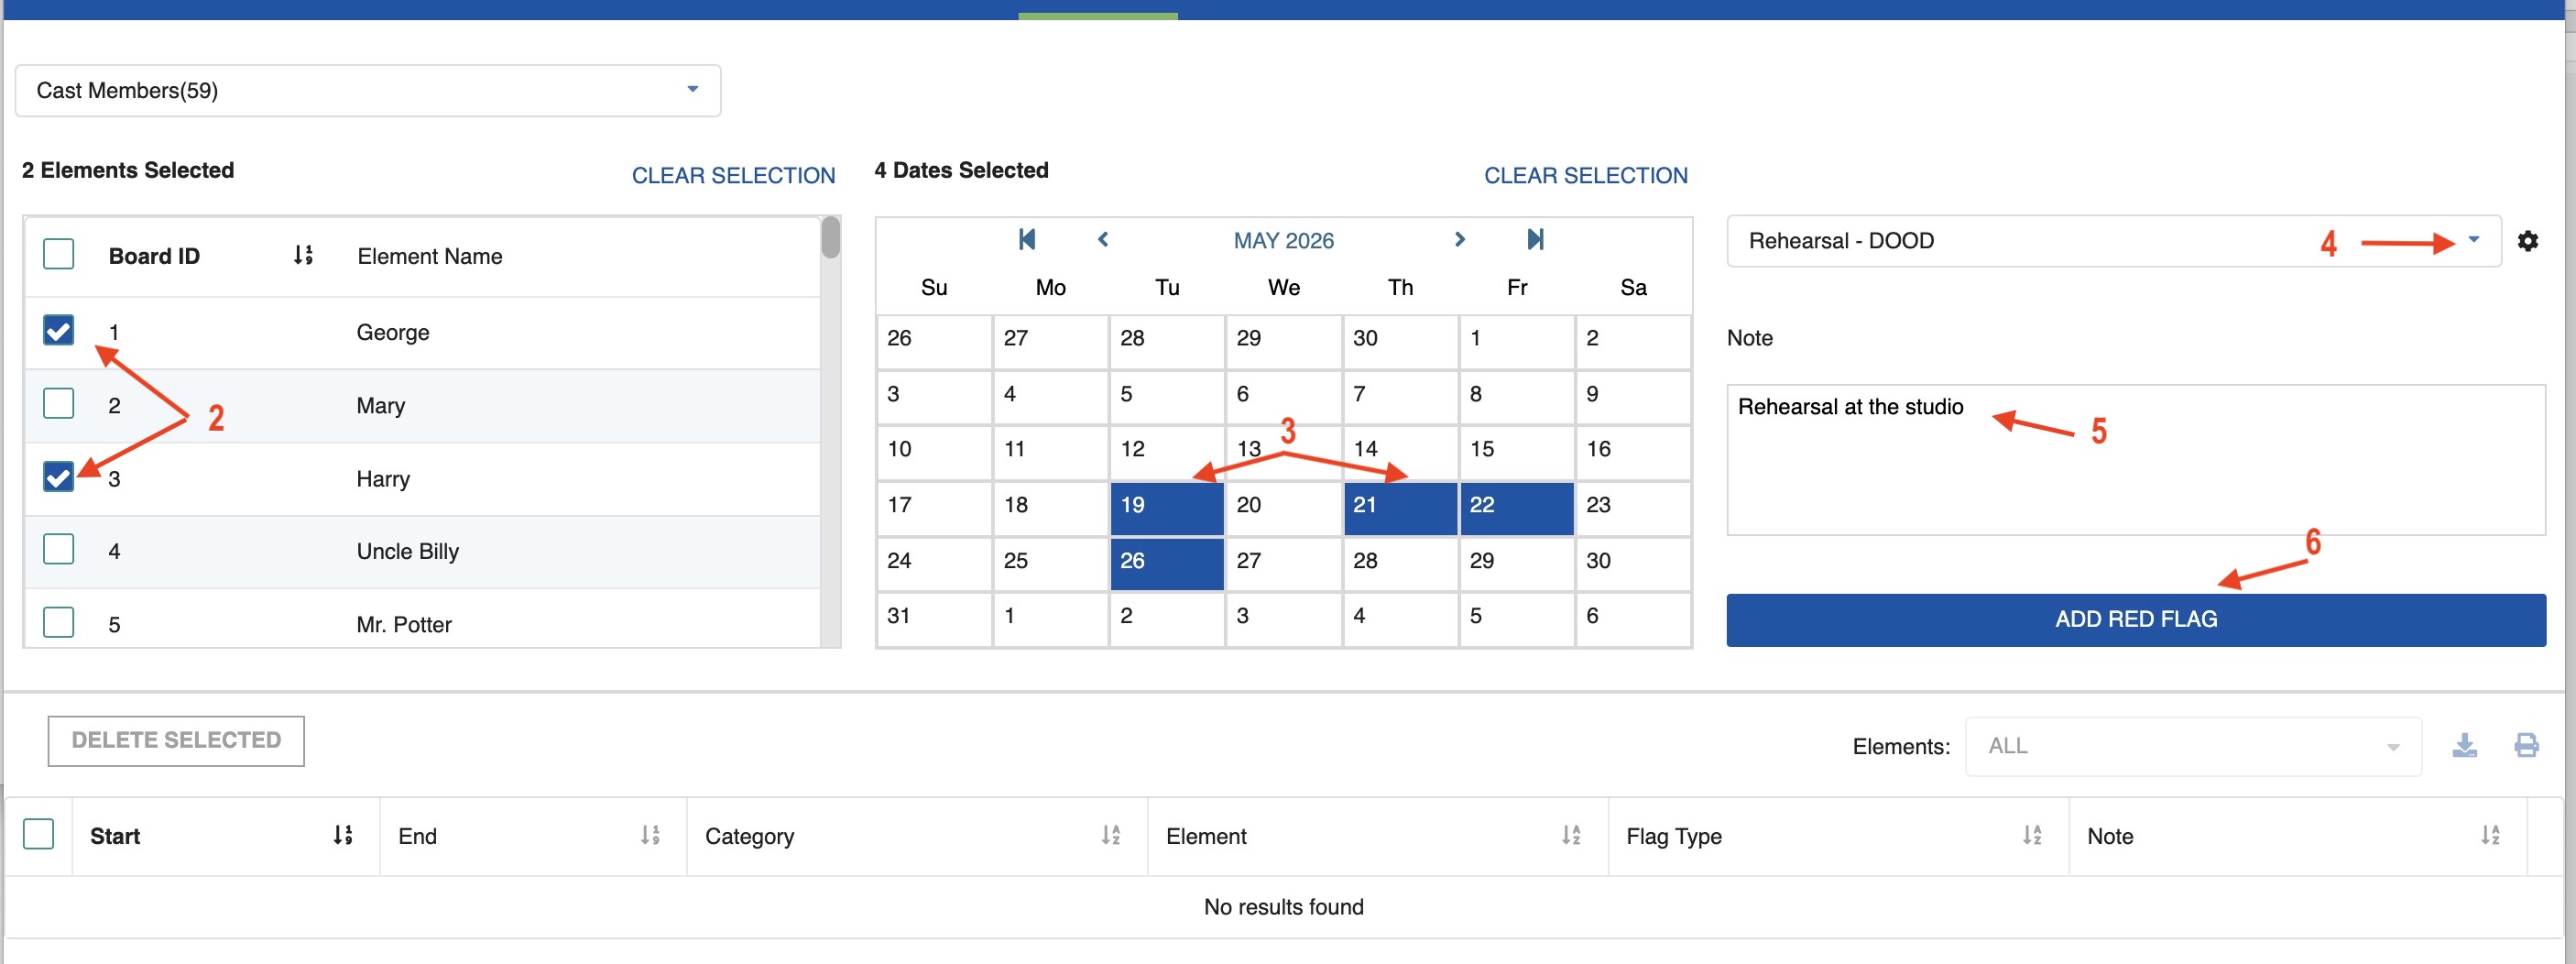Screen dimensions: 2576x964
Task: Advance calendar to June with right chevron
Action: click(x=1461, y=240)
